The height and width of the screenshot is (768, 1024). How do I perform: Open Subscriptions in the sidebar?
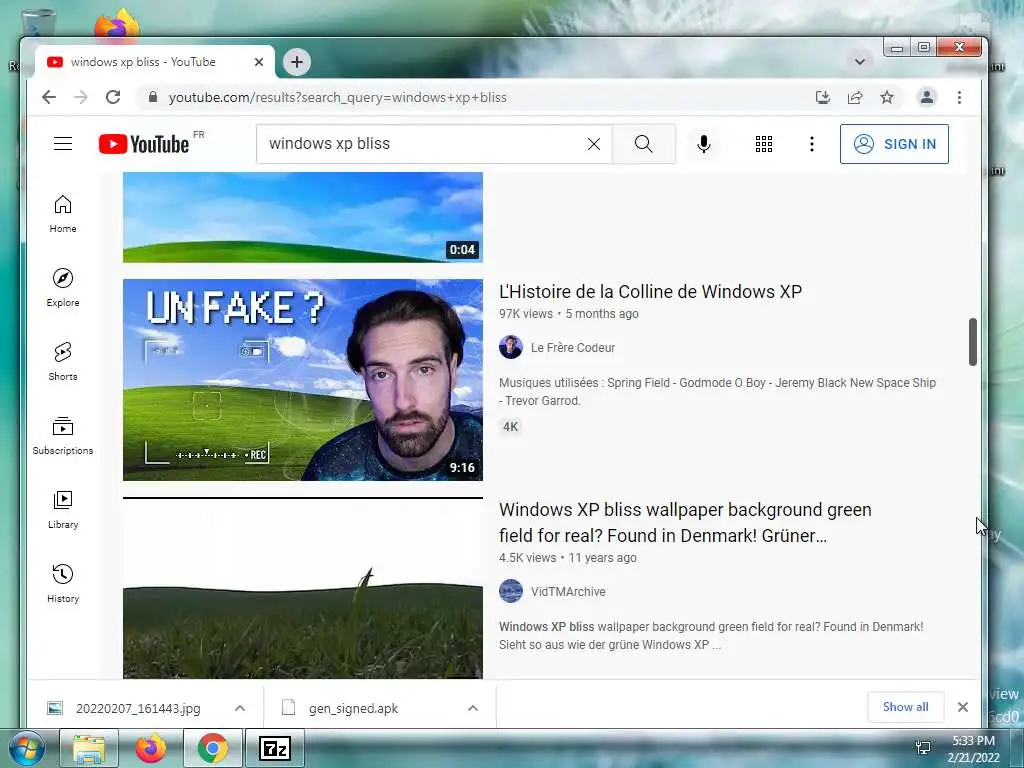63,436
